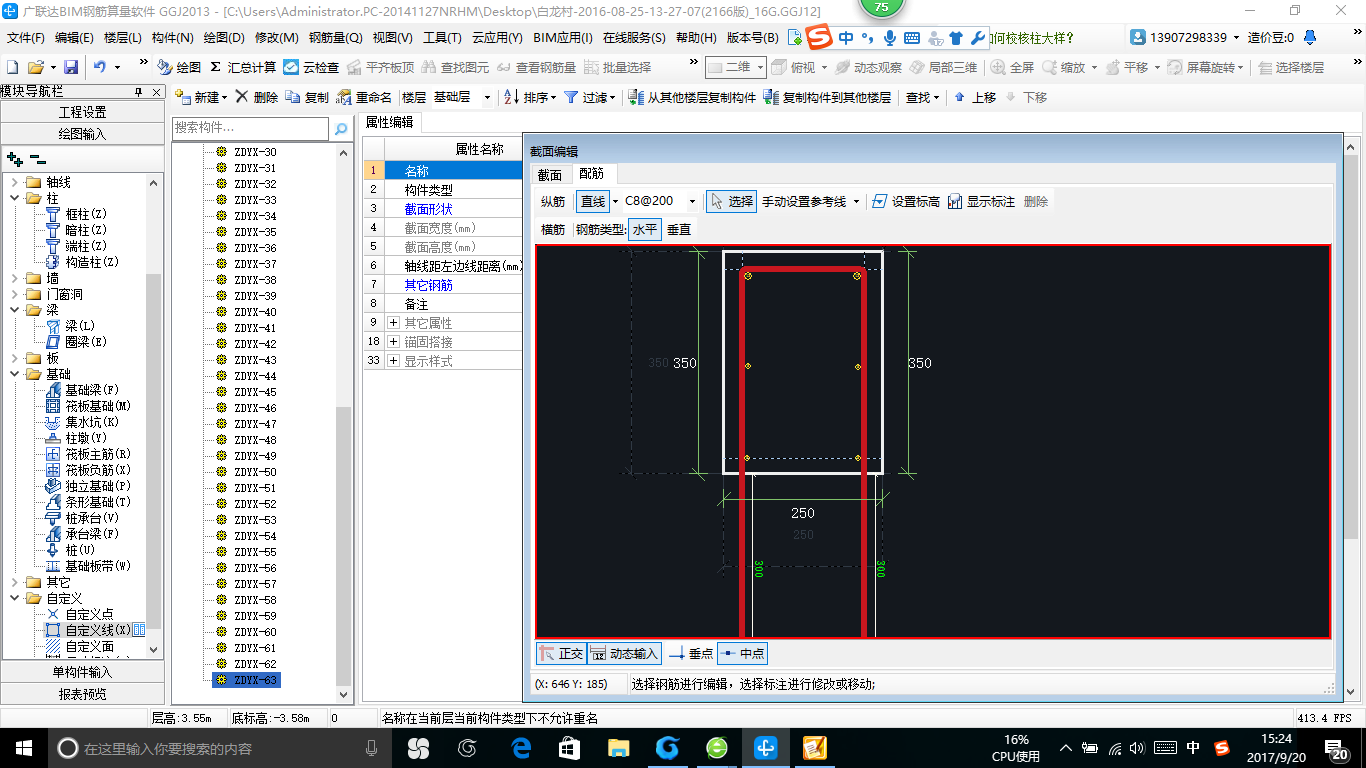Toggle 动态输入 dynamic input
This screenshot has width=1366, height=768.
coord(625,653)
